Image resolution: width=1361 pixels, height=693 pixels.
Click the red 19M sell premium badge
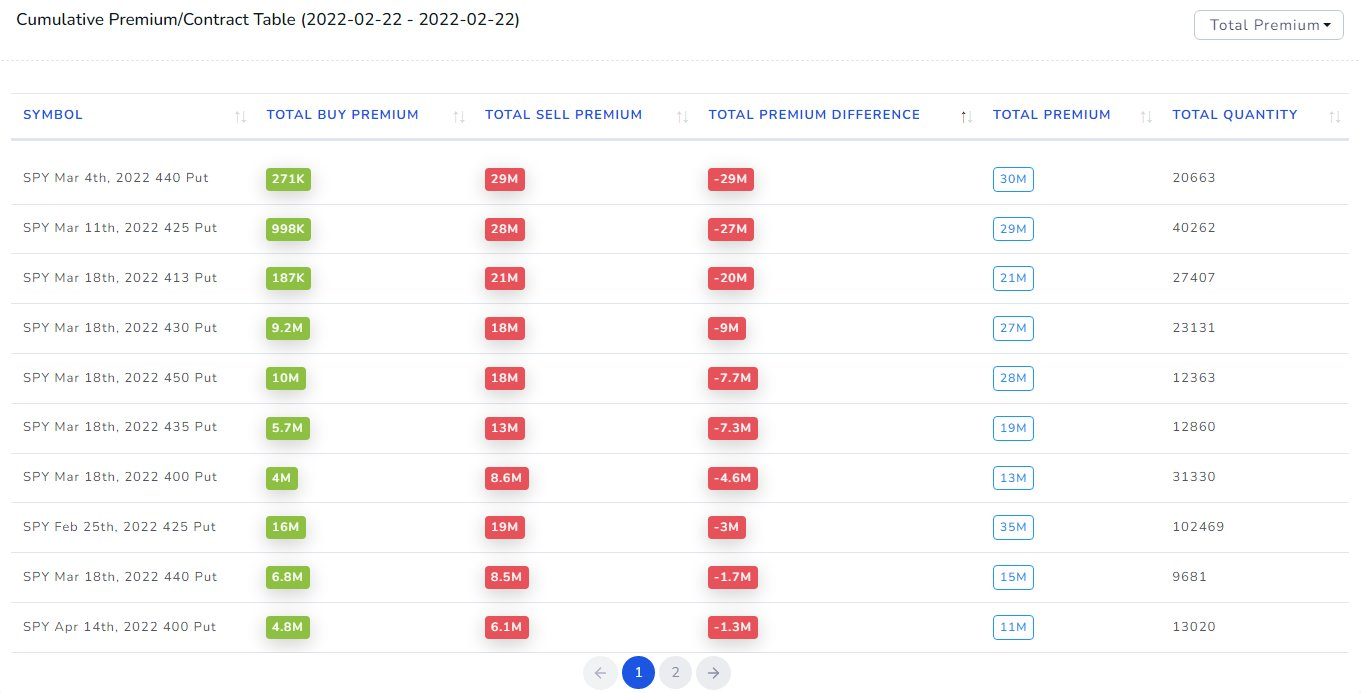click(505, 528)
